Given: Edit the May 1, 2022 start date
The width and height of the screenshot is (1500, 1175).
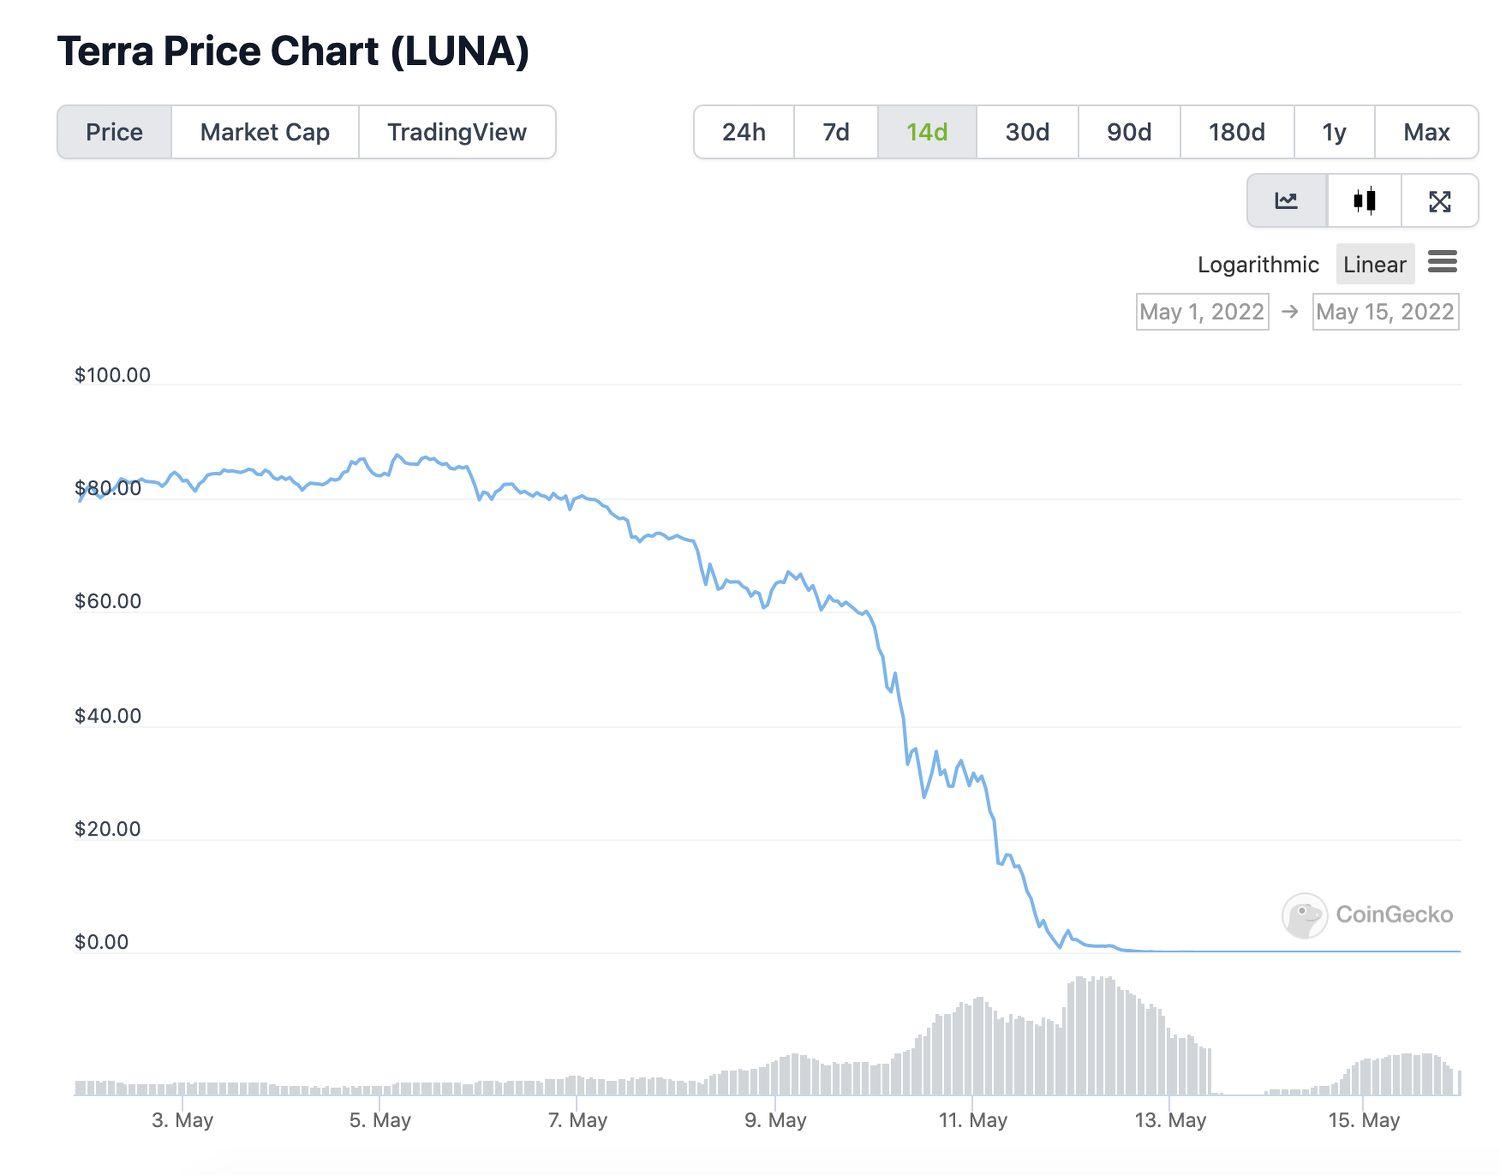Looking at the screenshot, I should click(1202, 312).
